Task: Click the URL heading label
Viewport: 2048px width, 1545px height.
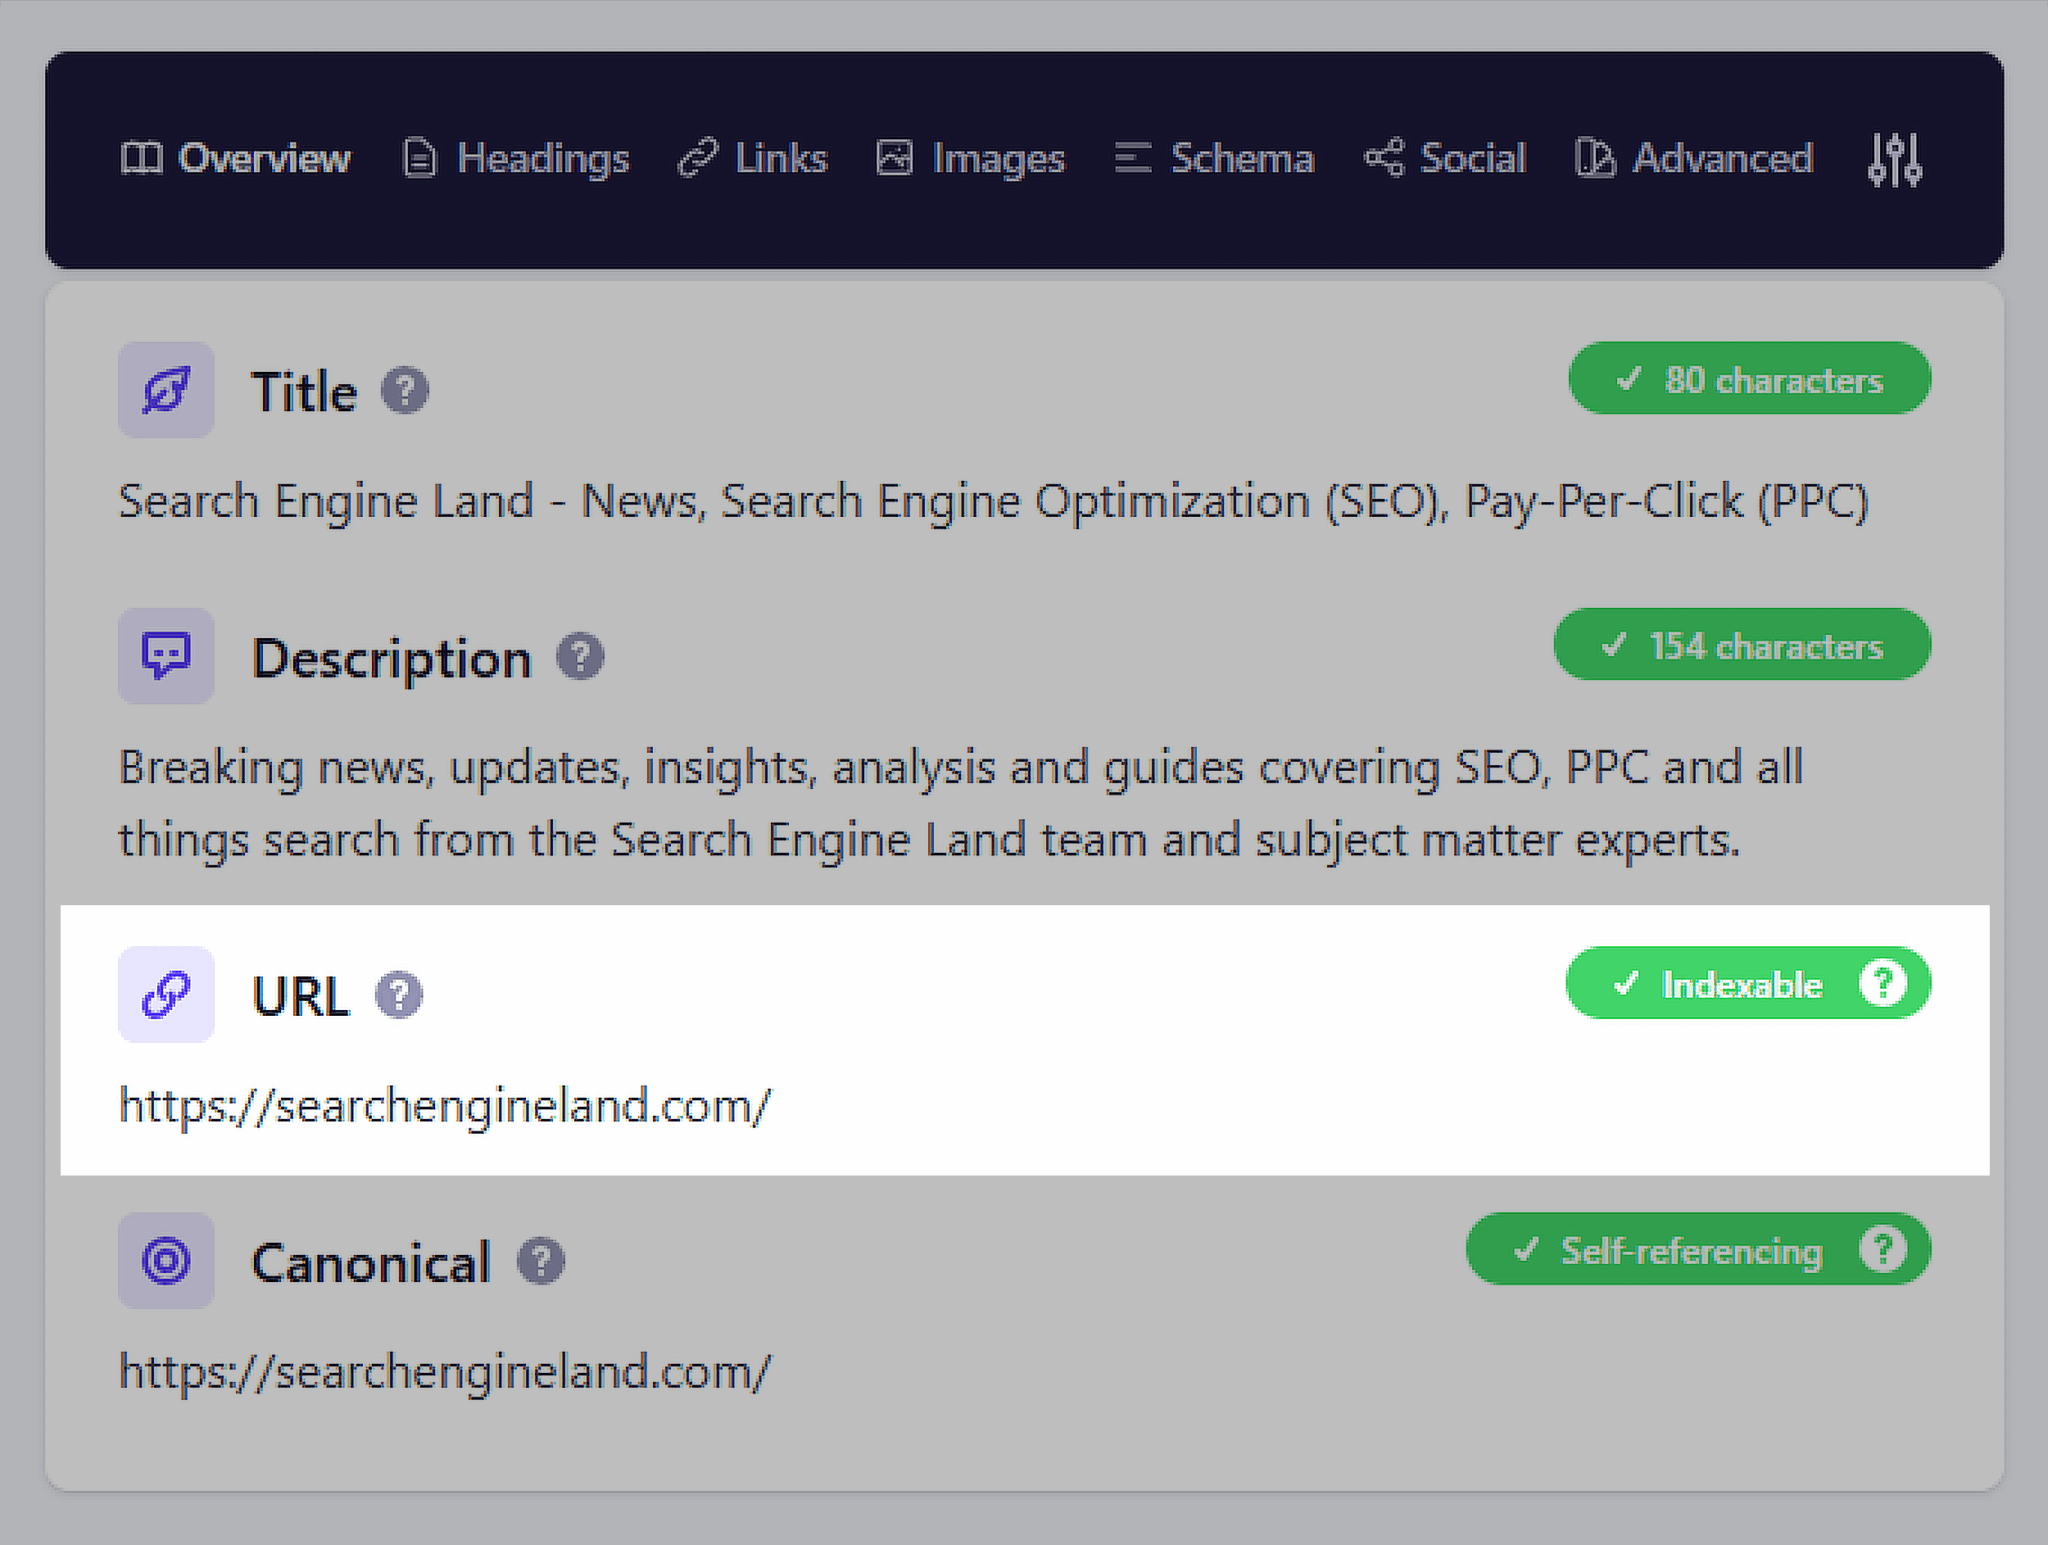Action: coord(301,996)
